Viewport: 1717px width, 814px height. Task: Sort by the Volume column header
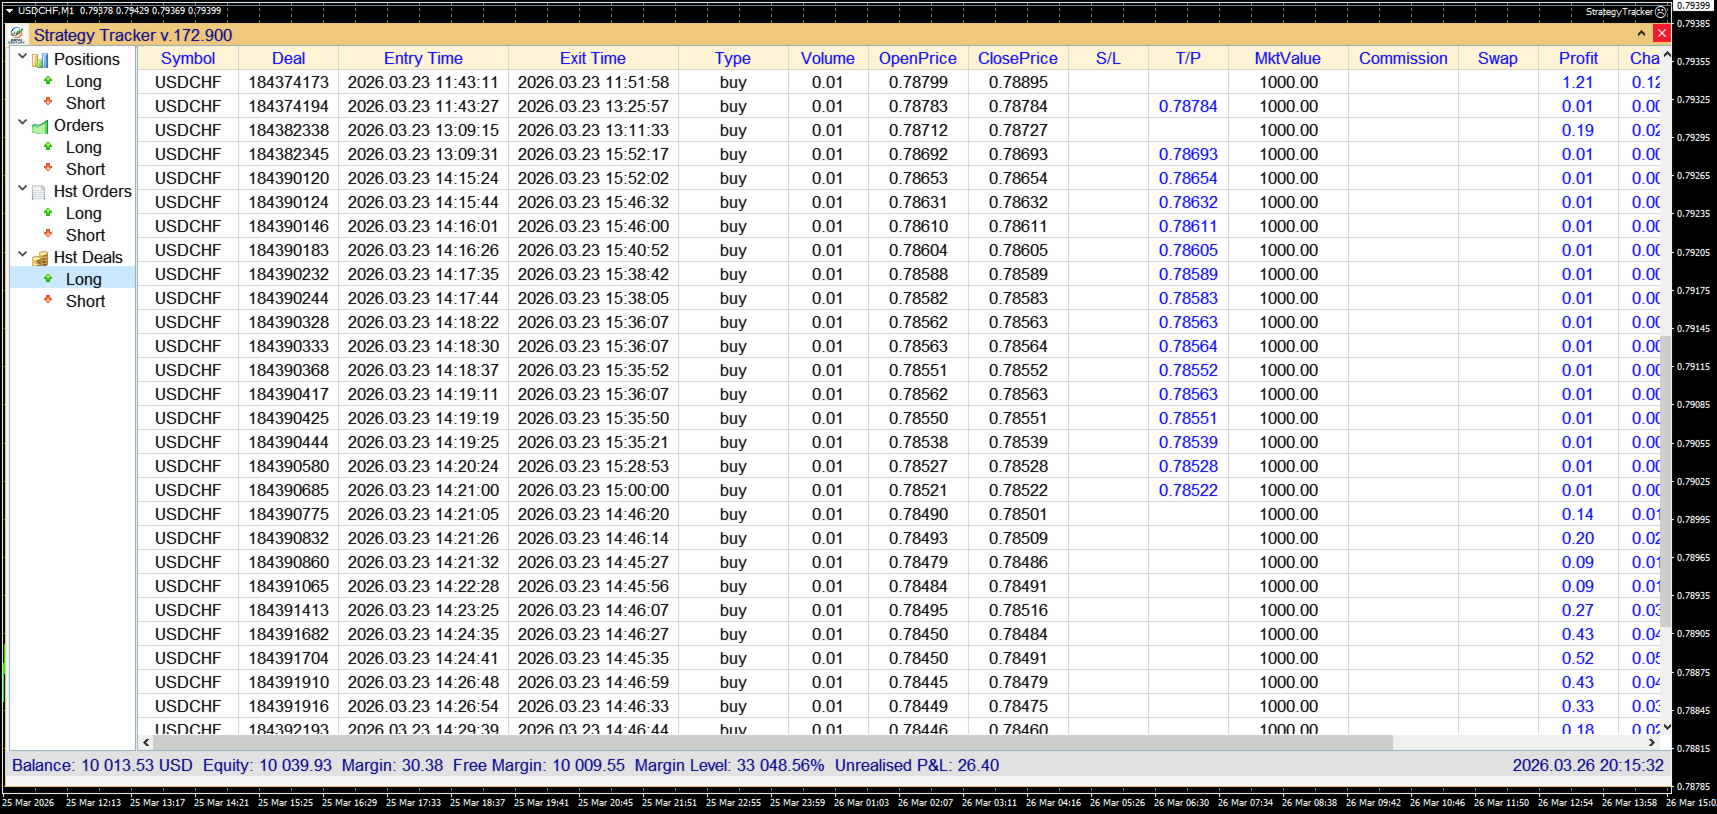828,58
